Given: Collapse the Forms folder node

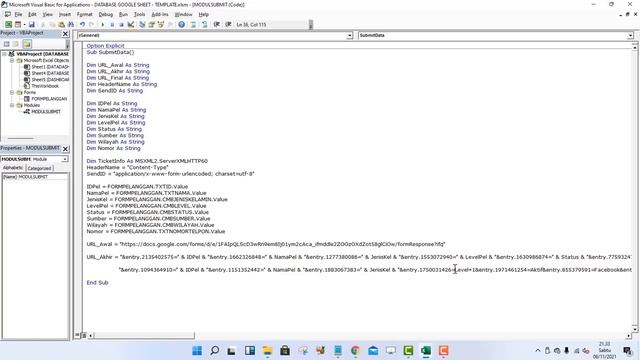Looking at the screenshot, I should point(12,92).
